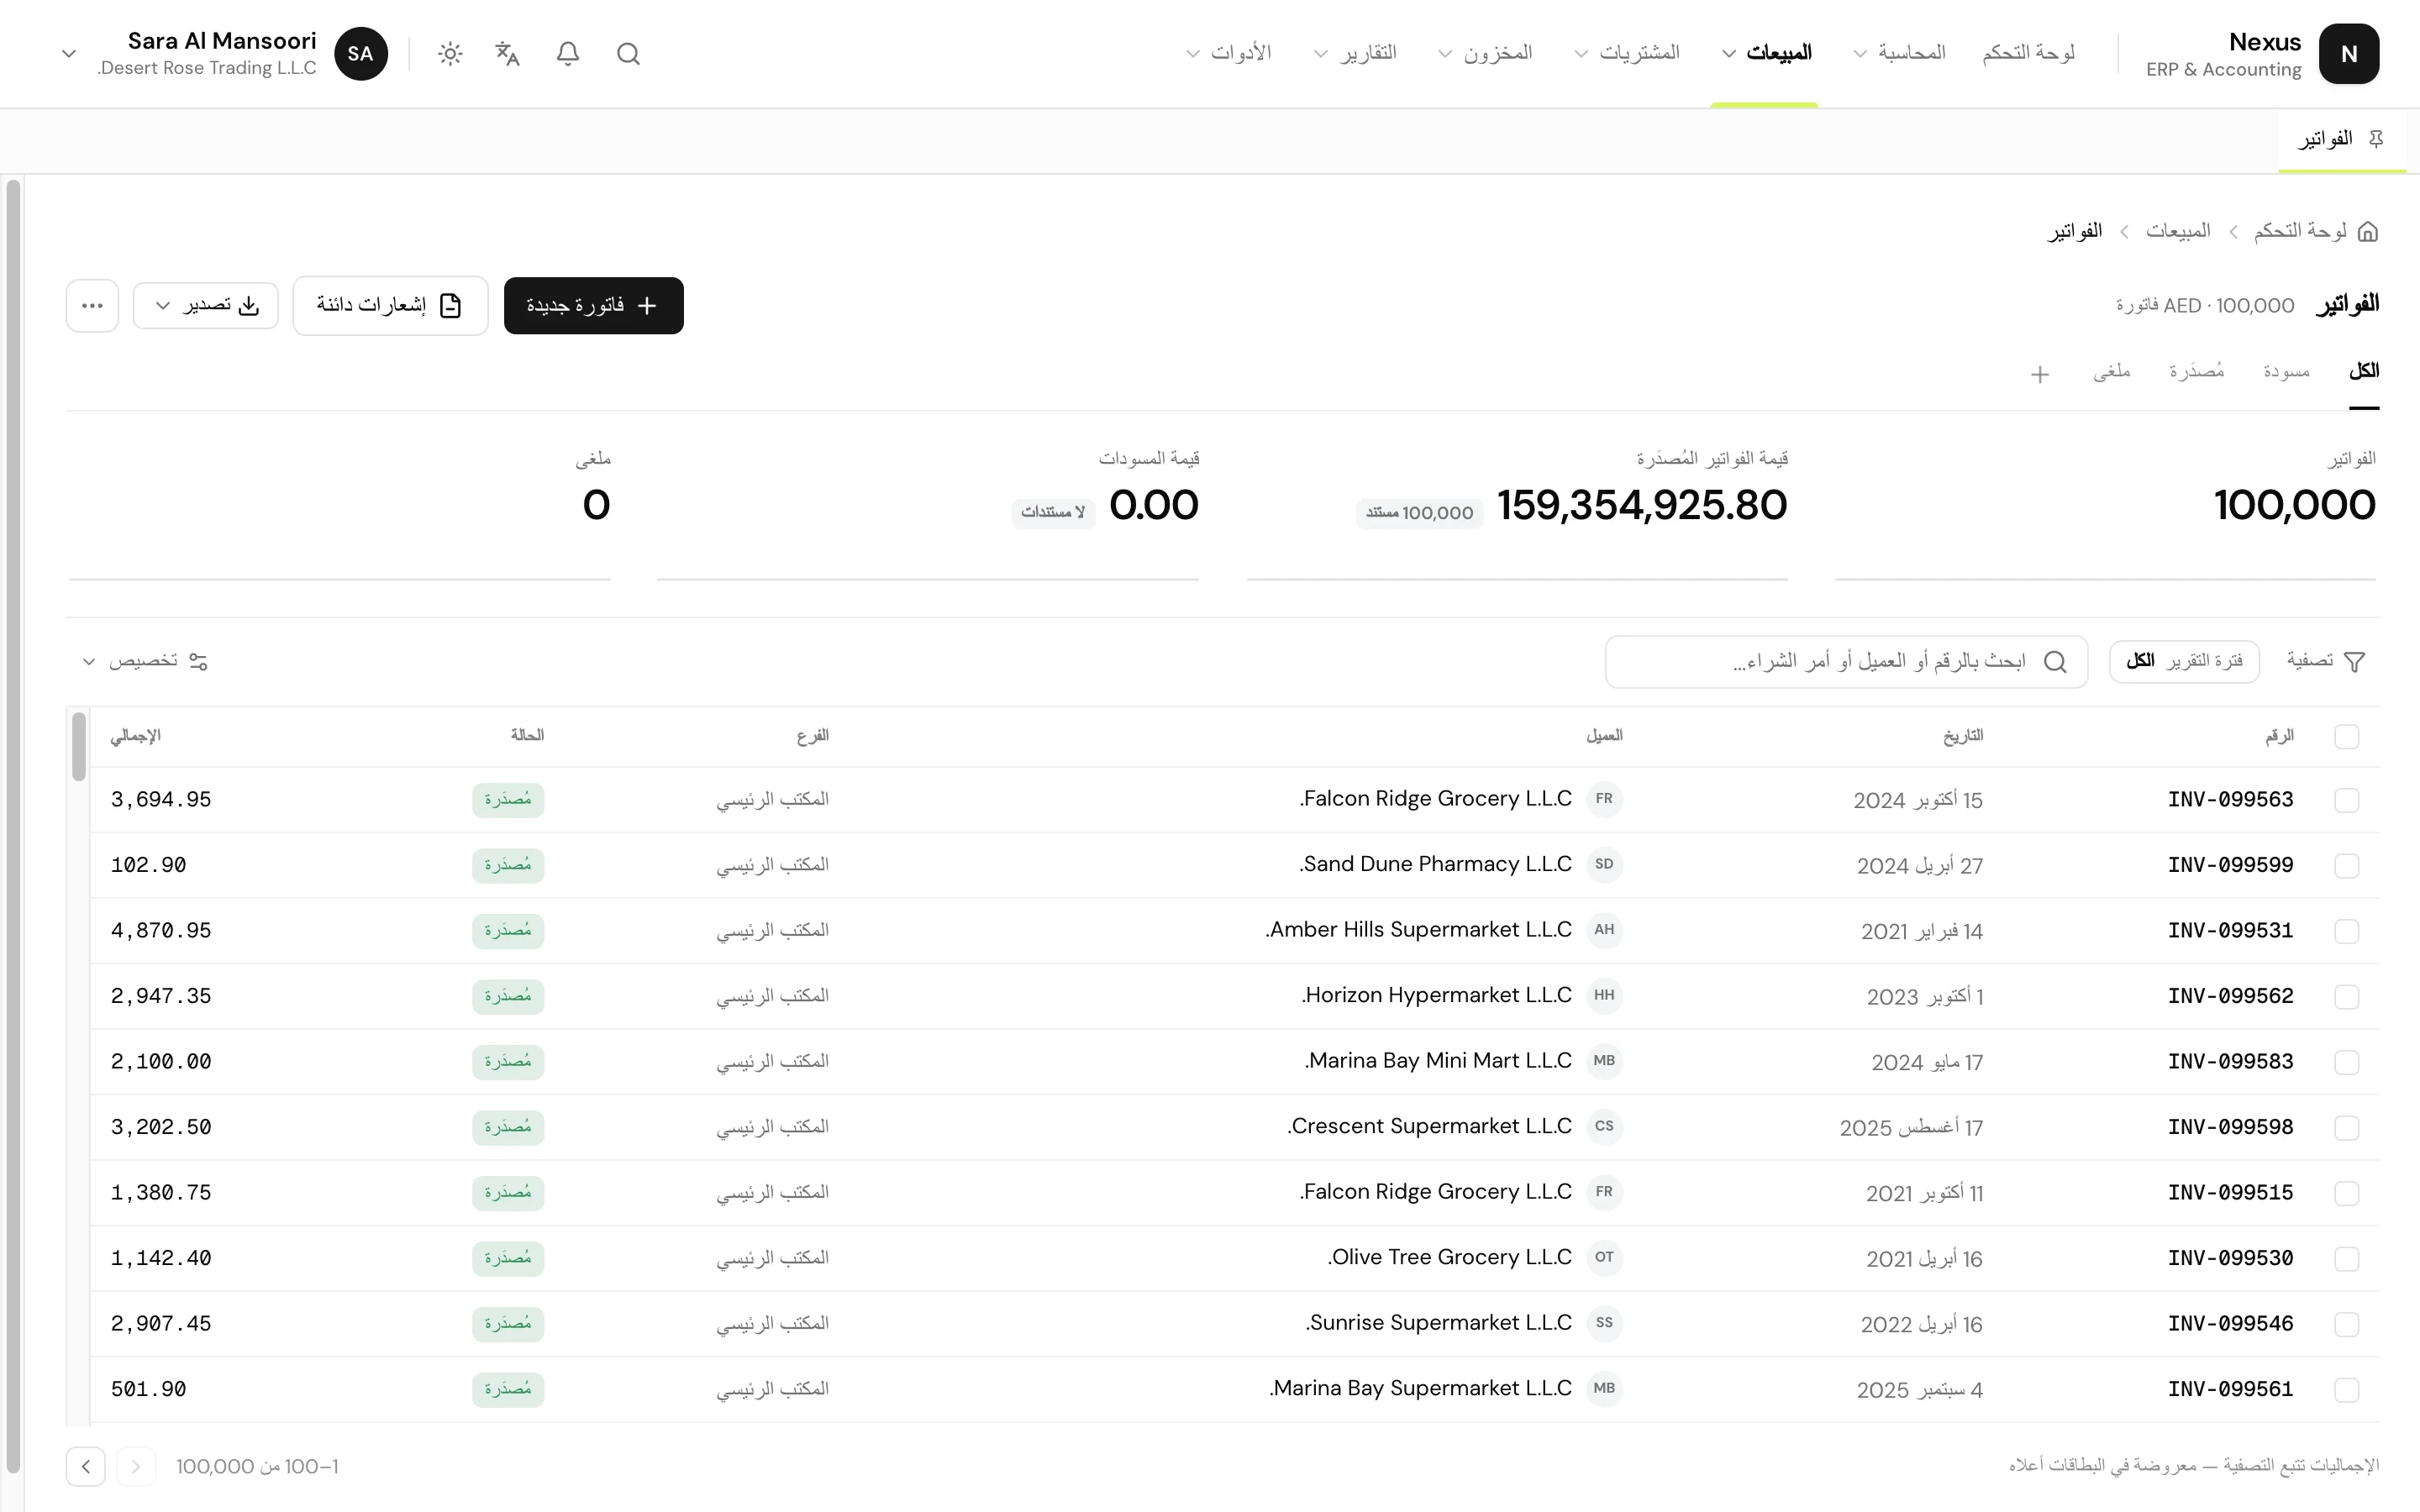Go to next page arrow in pagination
The width and height of the screenshot is (2420, 1512).
pos(86,1467)
